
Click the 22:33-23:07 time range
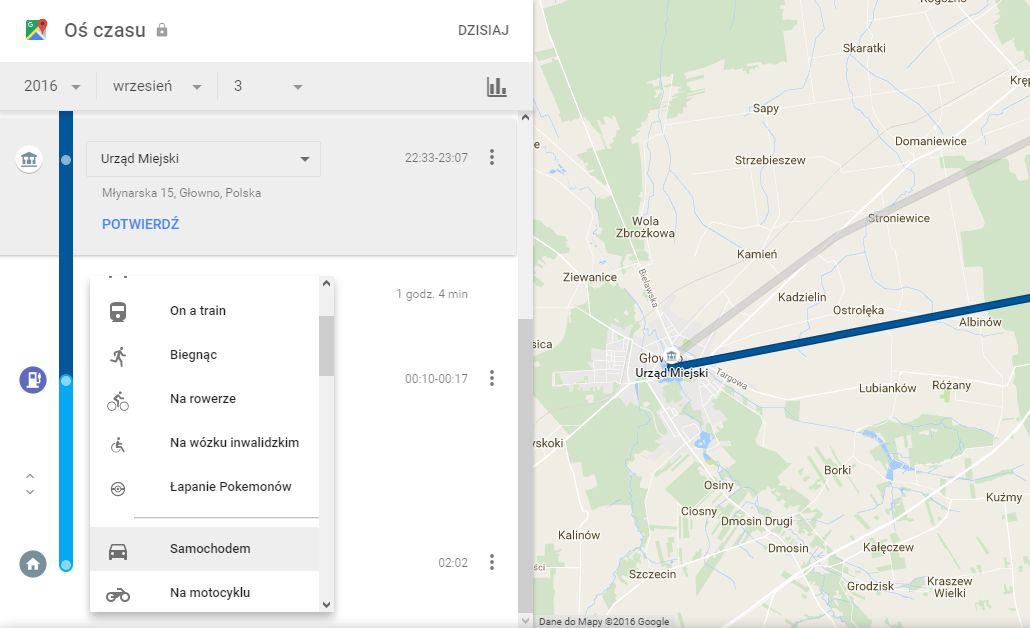click(436, 158)
